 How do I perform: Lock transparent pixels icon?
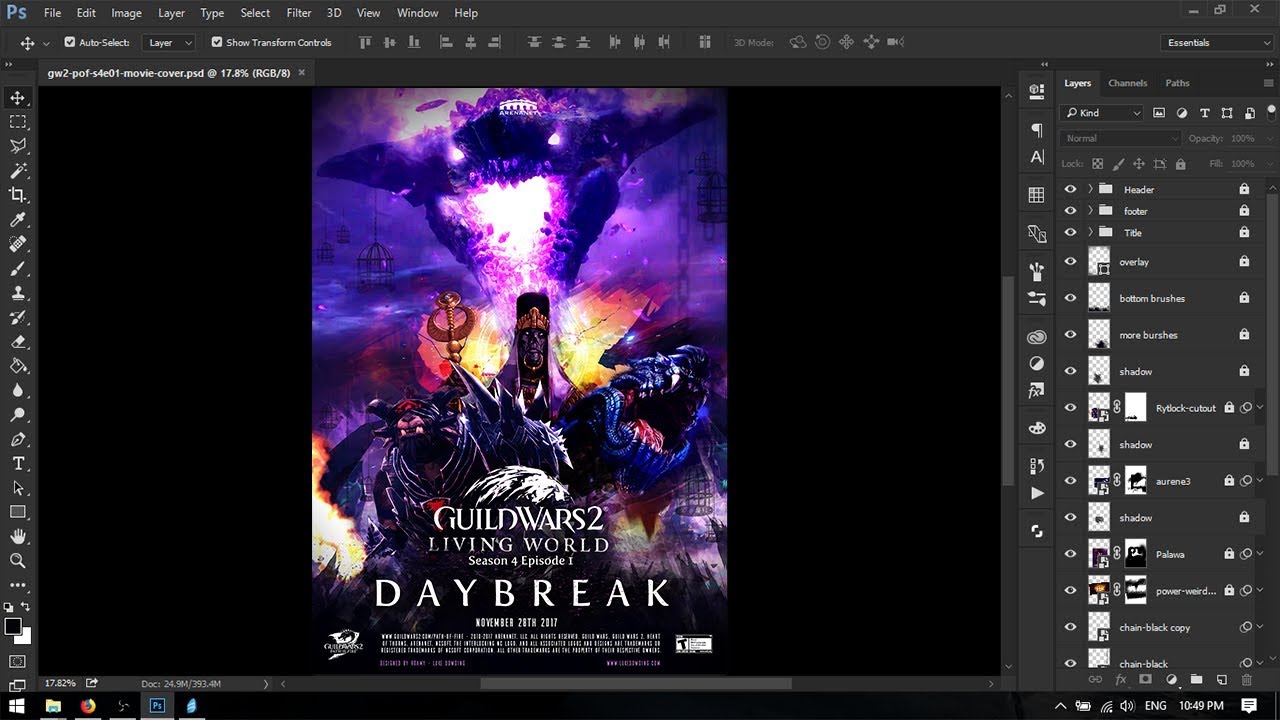tap(1097, 164)
